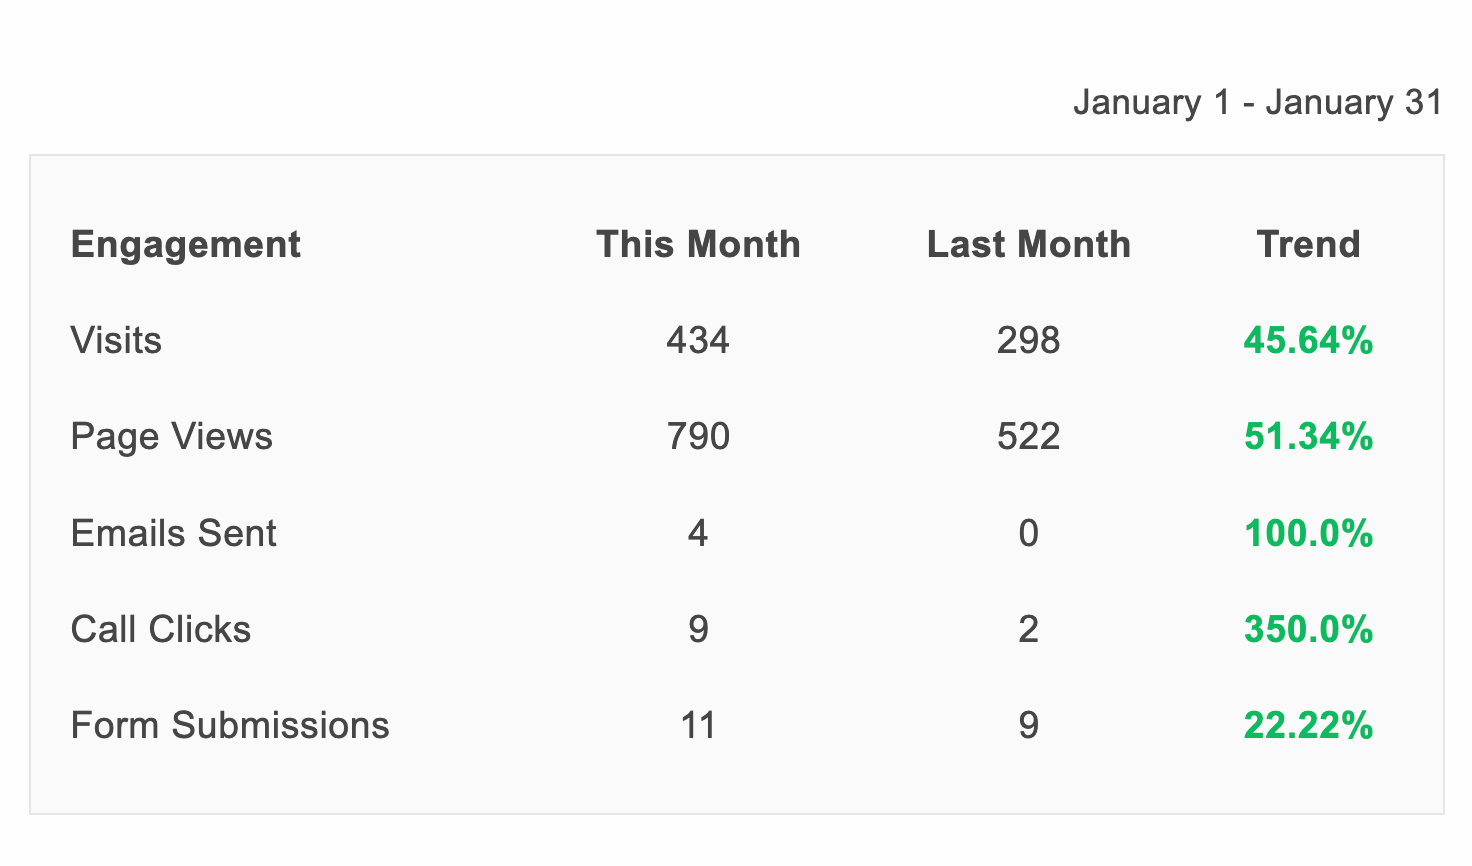Select the 22.22% Form Submissions trend
The image size is (1472, 866).
[x=1308, y=725]
